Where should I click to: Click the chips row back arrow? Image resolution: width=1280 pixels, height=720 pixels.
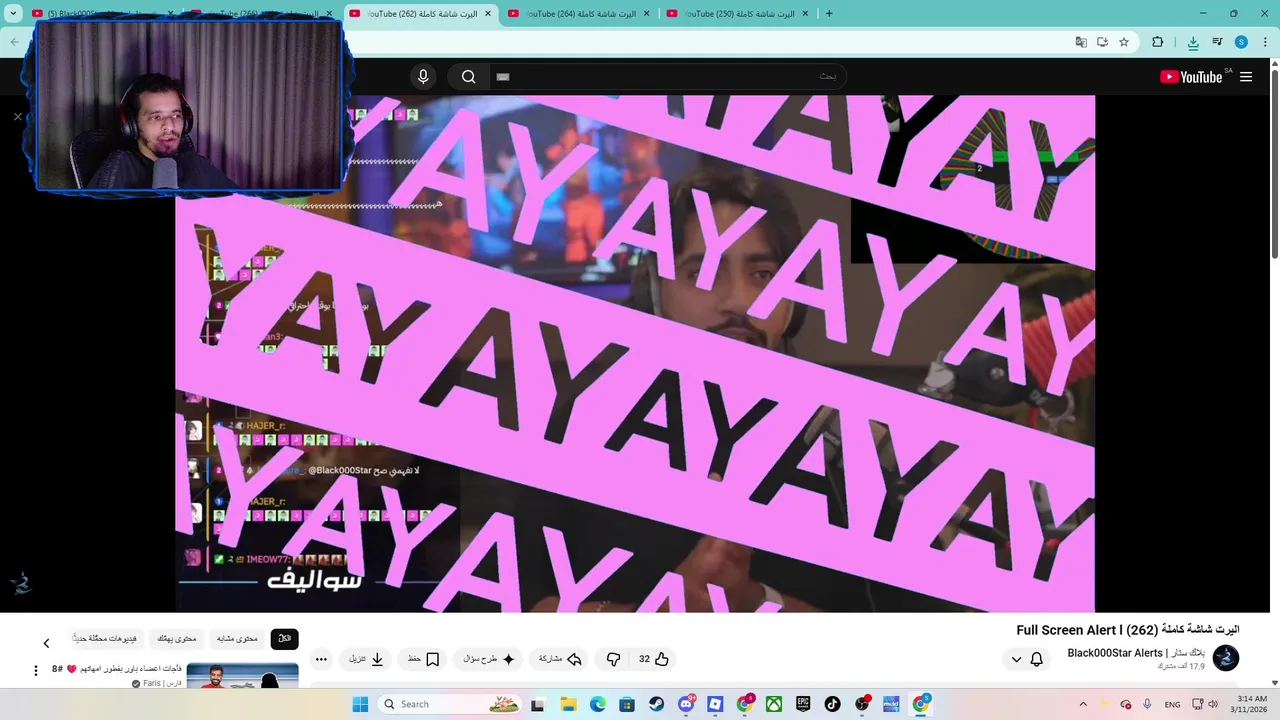click(x=46, y=643)
